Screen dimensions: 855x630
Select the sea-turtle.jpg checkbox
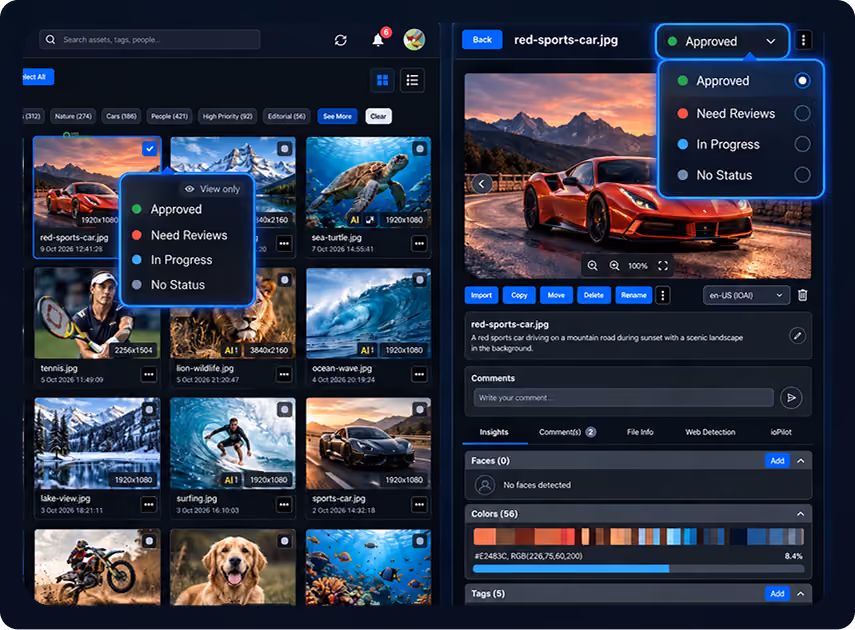pos(420,148)
